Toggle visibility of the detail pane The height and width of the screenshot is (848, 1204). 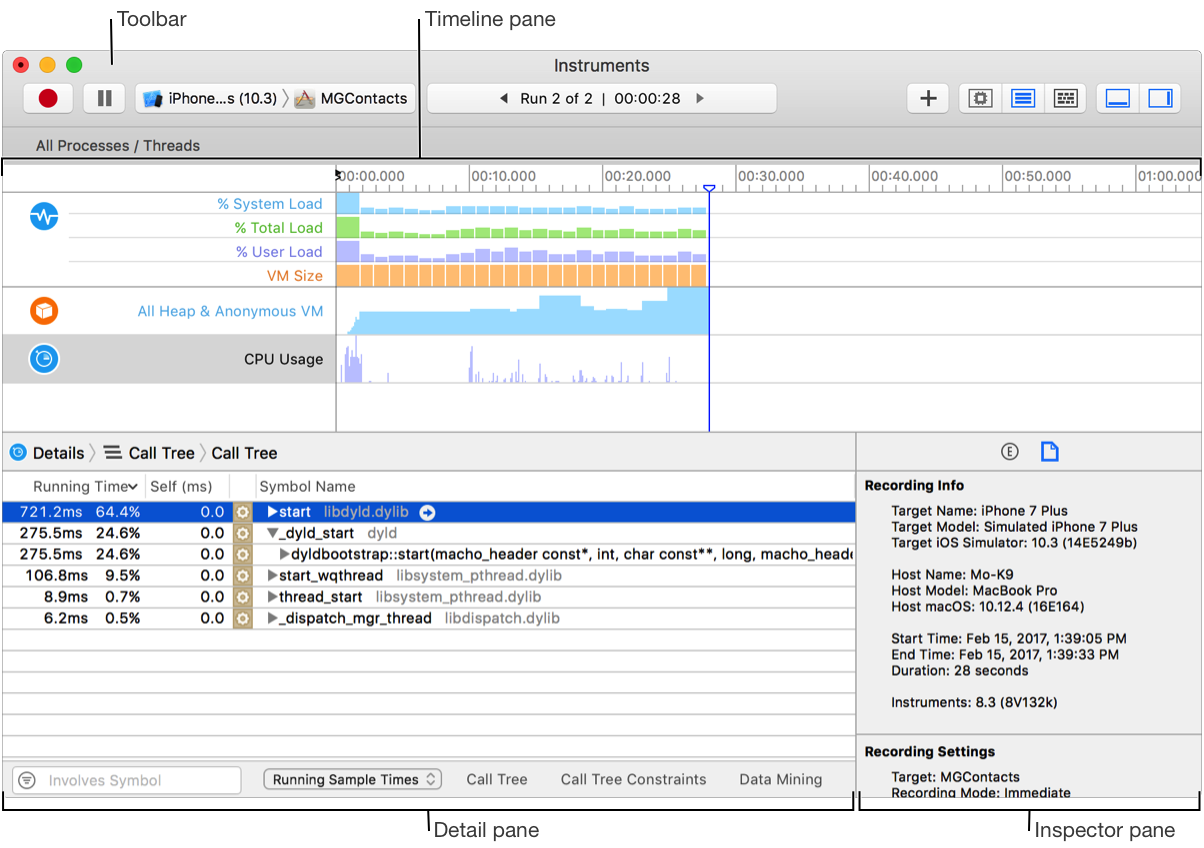(x=1116, y=98)
